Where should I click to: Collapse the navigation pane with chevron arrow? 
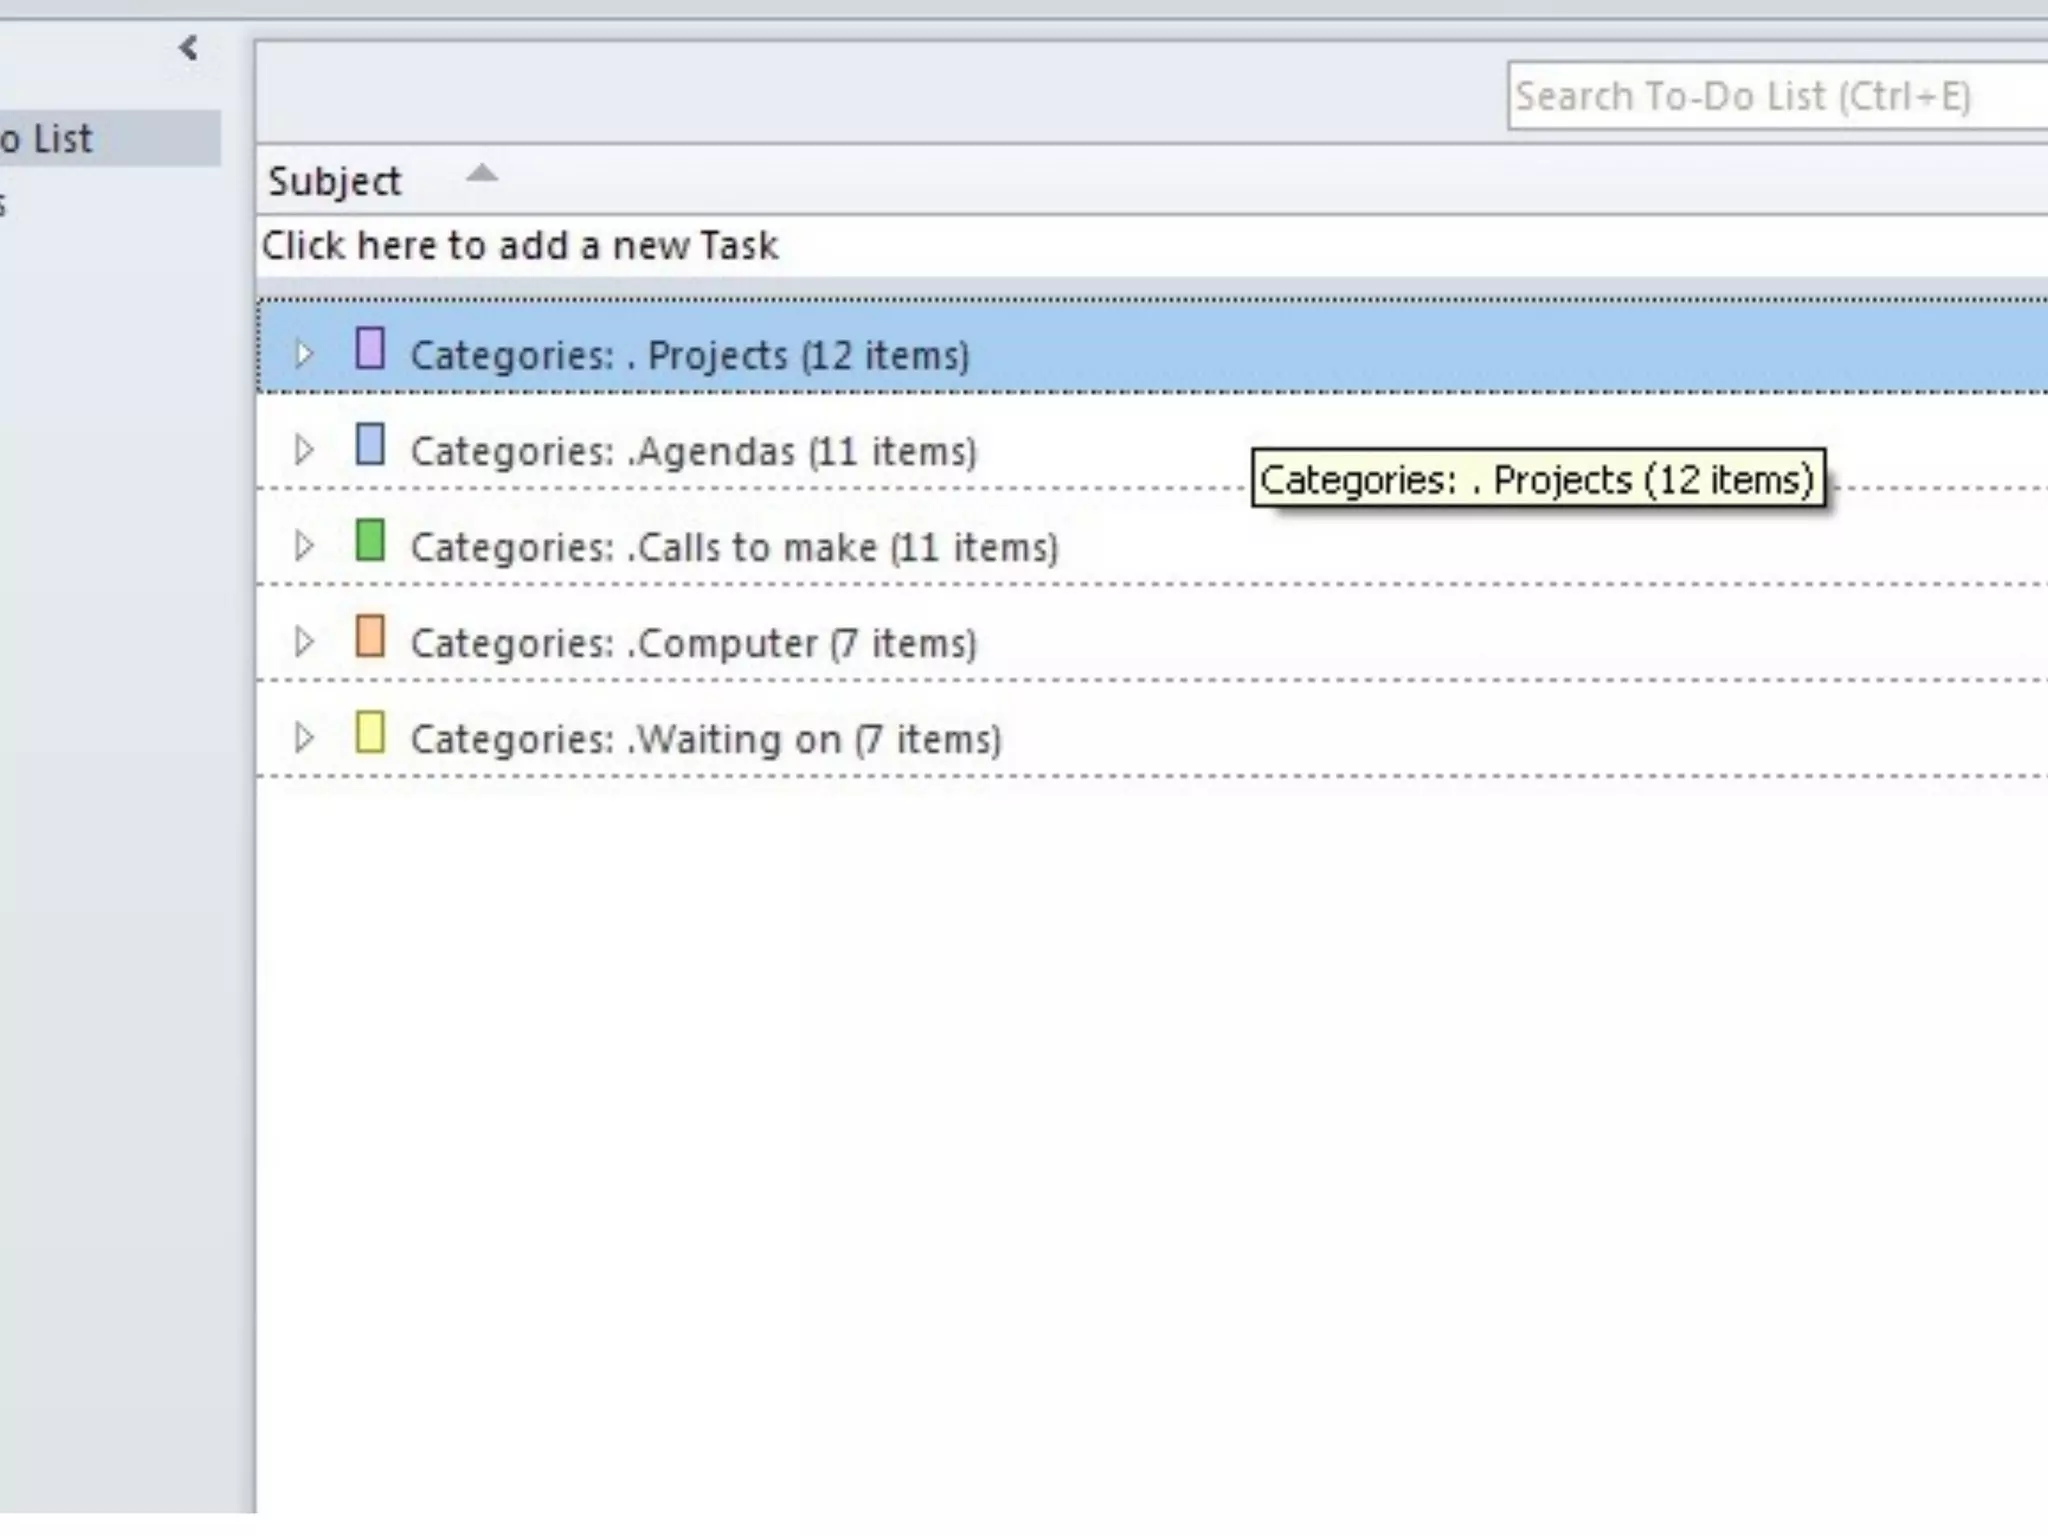pyautogui.click(x=188, y=48)
